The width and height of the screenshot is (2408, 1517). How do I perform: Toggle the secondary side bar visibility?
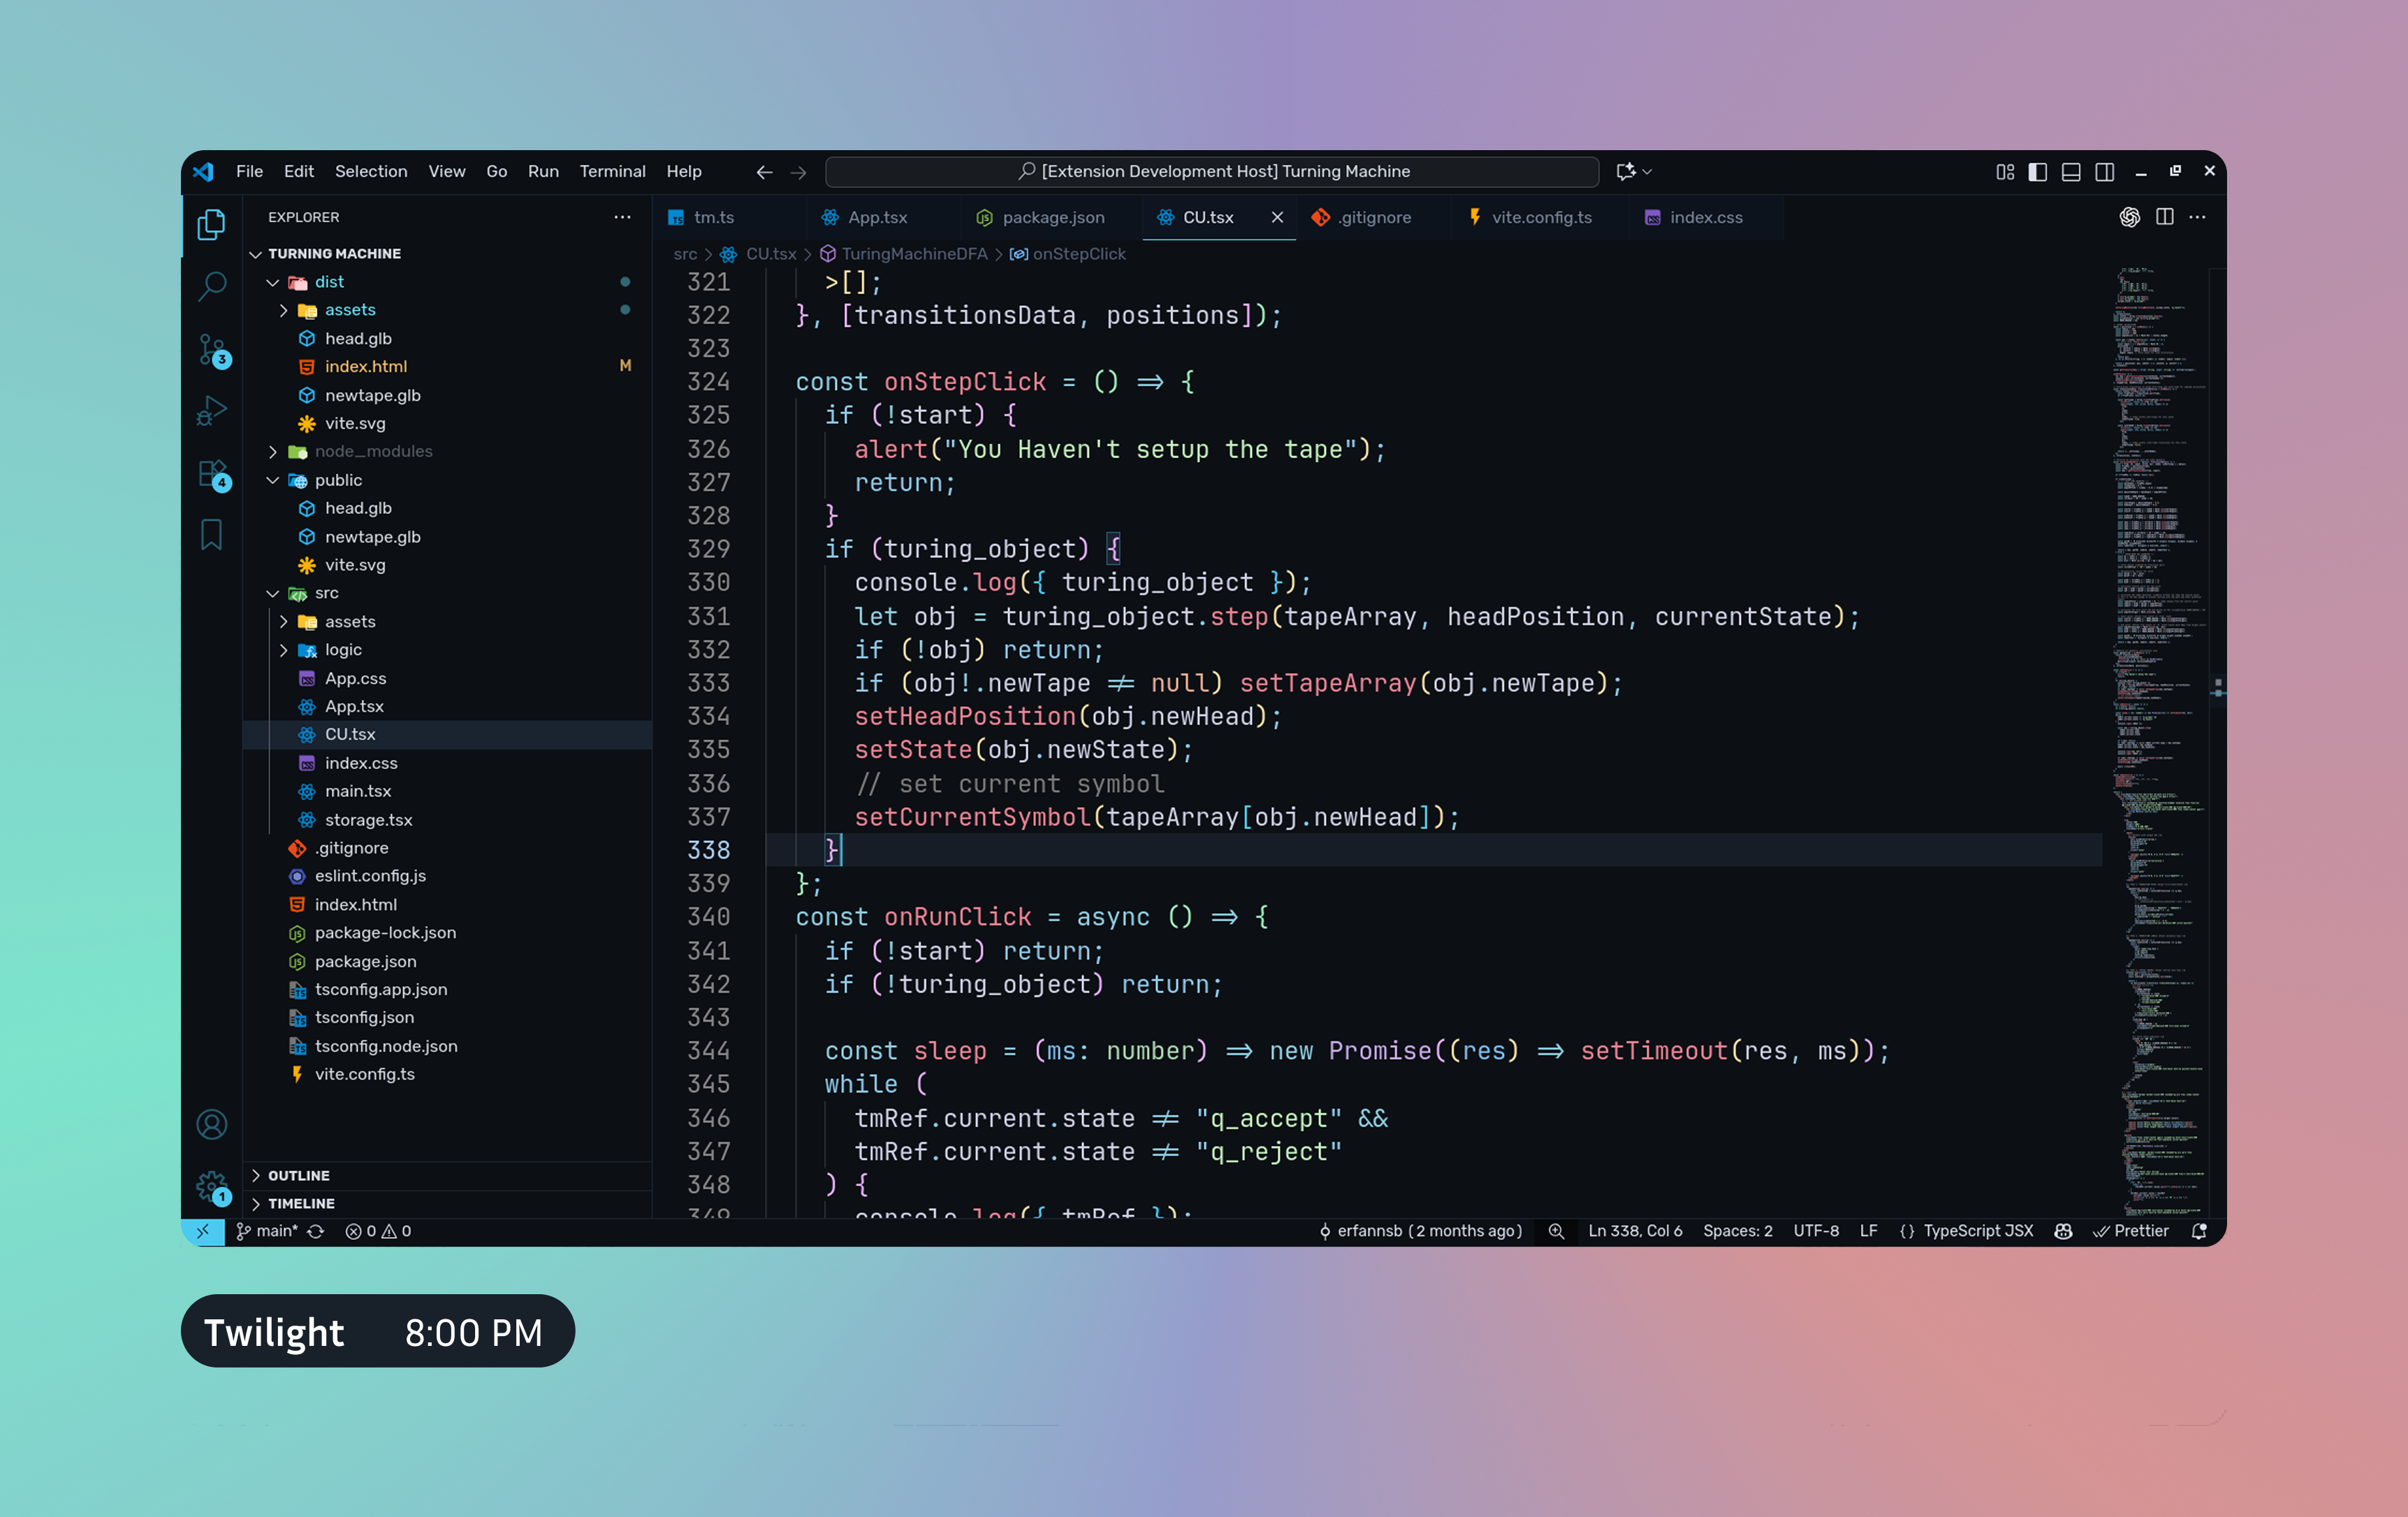tap(2104, 172)
